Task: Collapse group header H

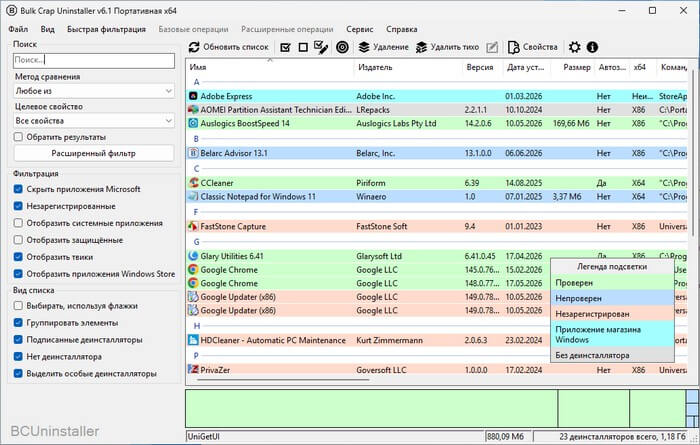Action: coord(196,326)
